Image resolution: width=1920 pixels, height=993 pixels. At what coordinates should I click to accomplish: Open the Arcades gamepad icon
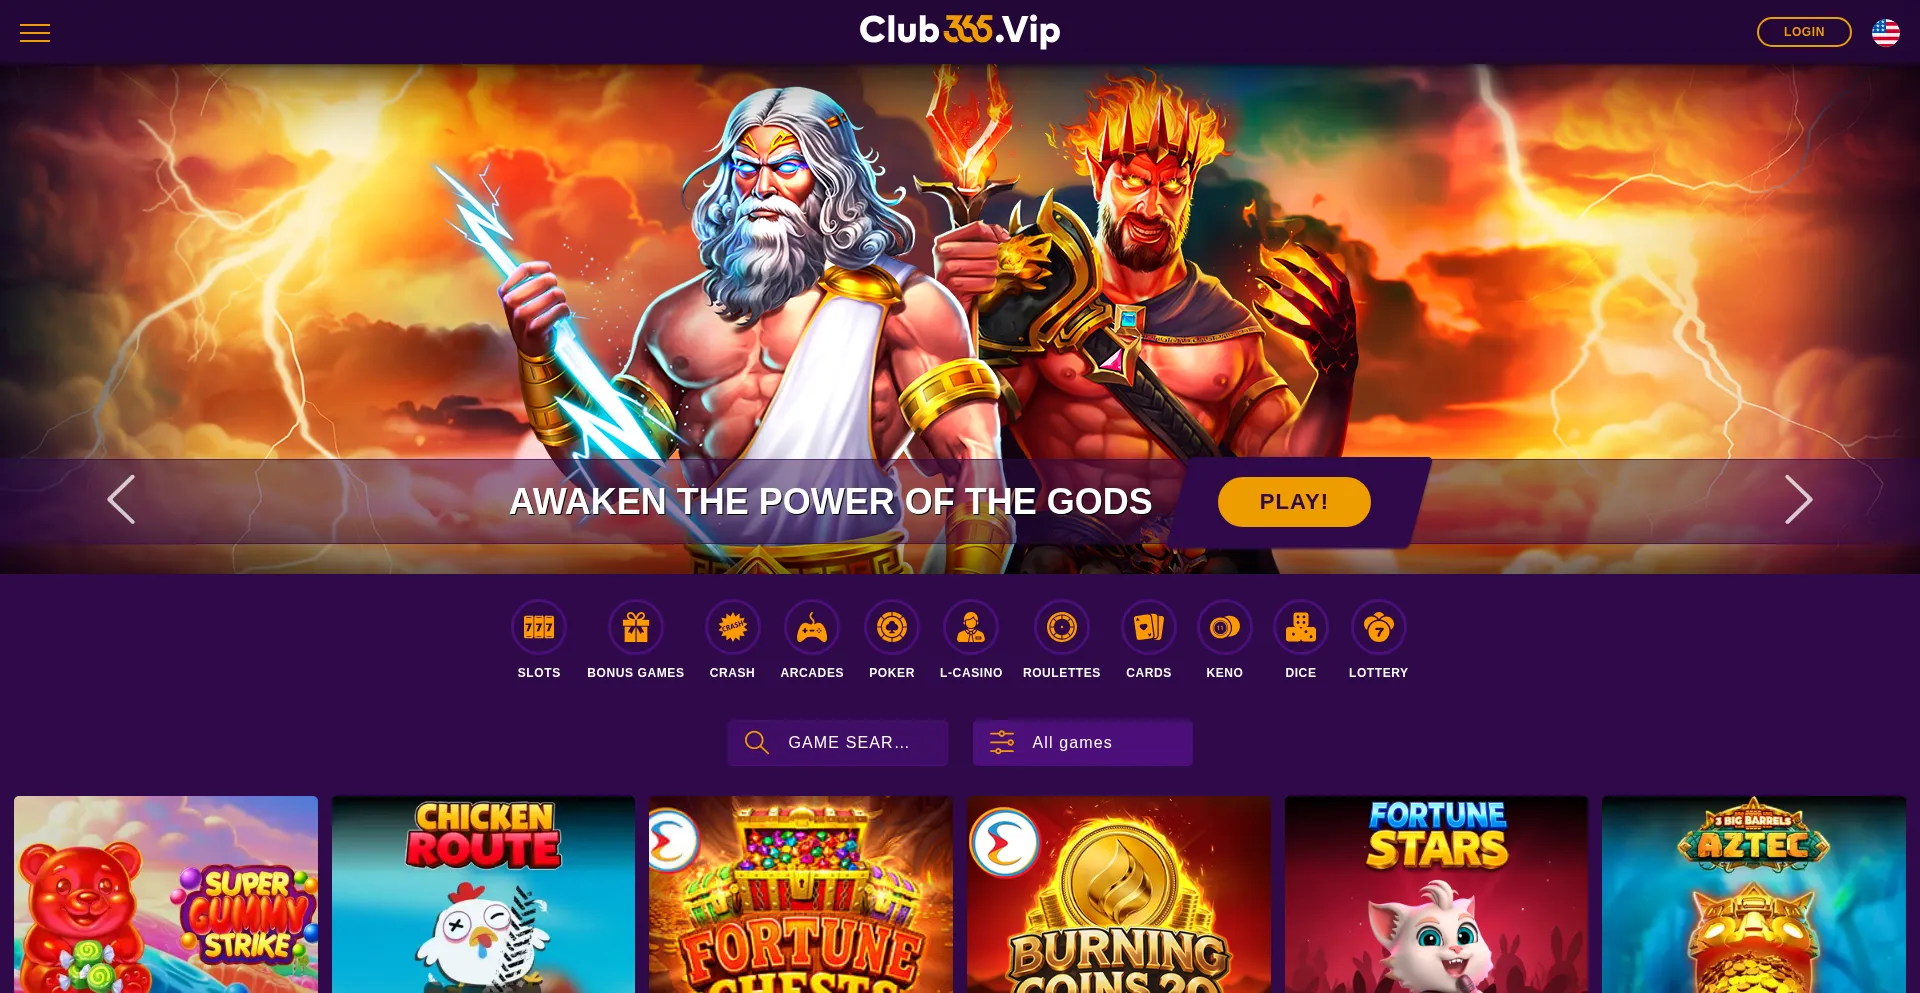(812, 627)
